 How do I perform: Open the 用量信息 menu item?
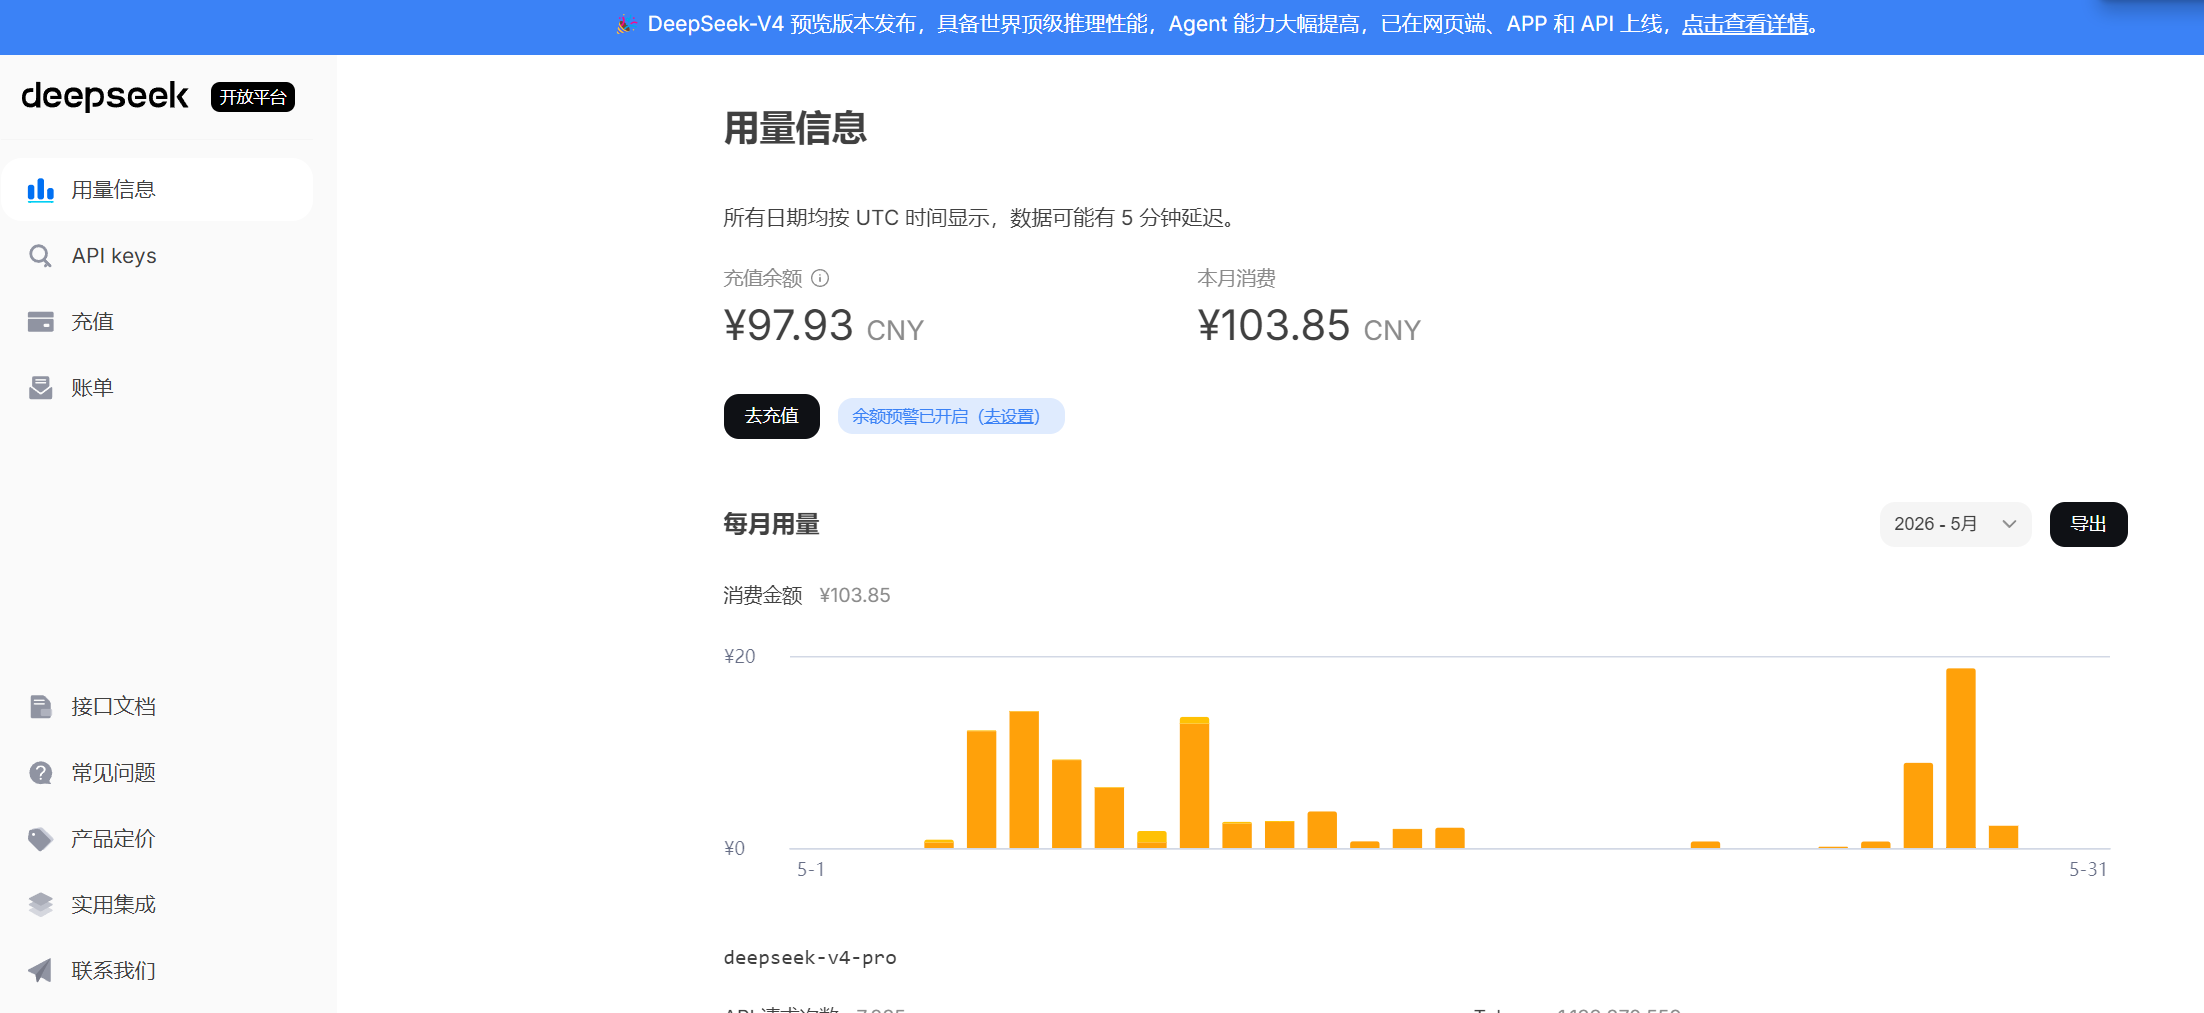(157, 190)
